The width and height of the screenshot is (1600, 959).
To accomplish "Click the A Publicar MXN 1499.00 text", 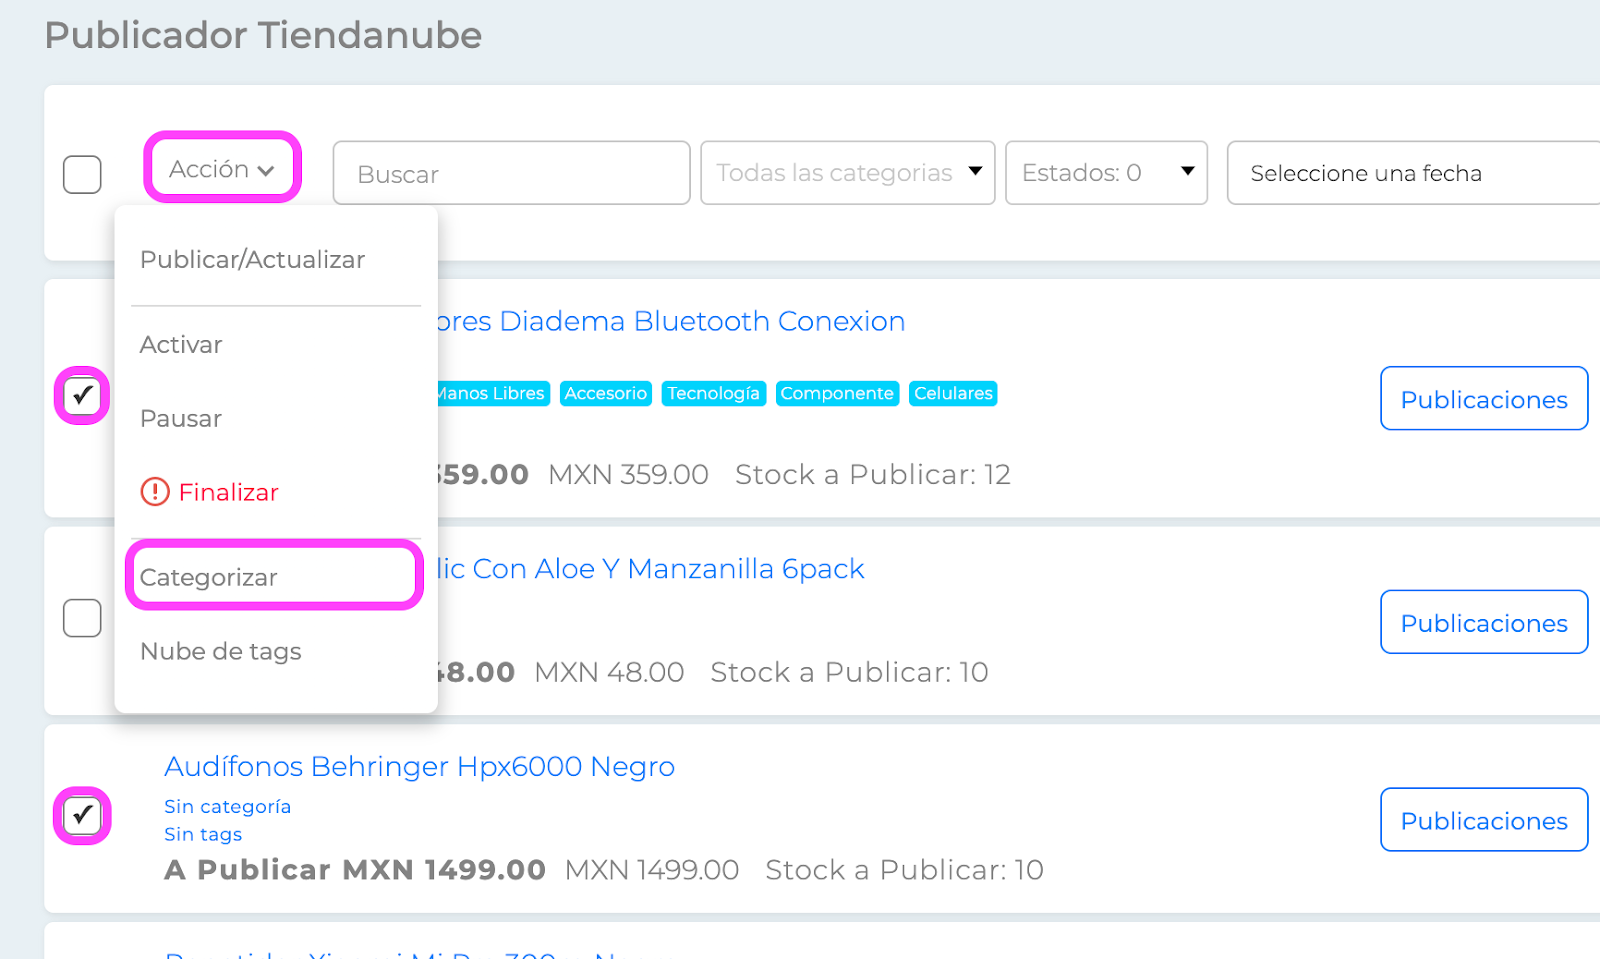I will [x=356, y=870].
